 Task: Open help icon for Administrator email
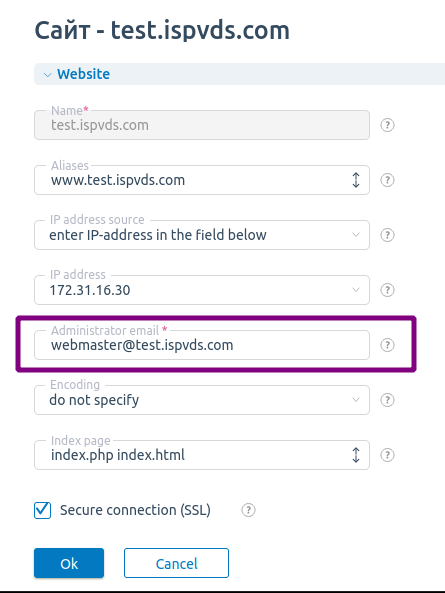click(387, 345)
